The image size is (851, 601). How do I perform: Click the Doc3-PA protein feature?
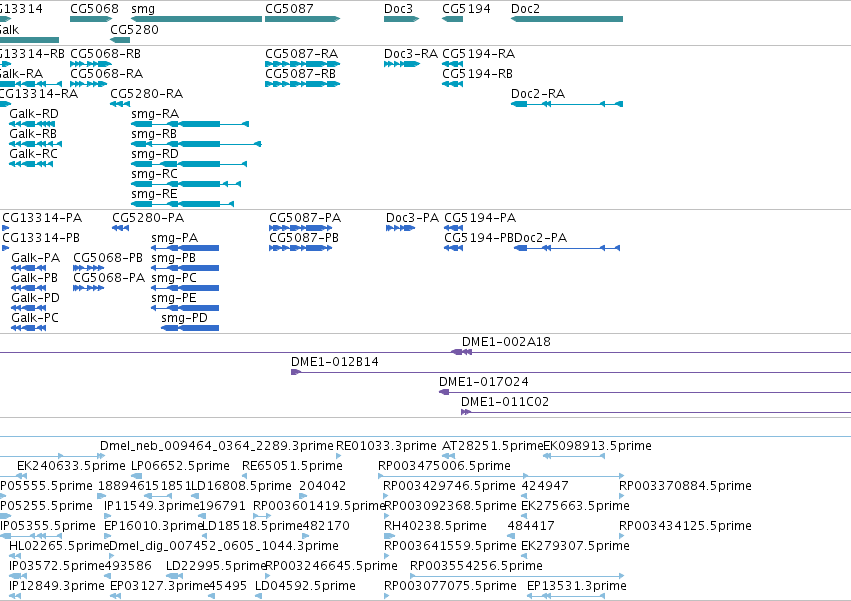401,228
